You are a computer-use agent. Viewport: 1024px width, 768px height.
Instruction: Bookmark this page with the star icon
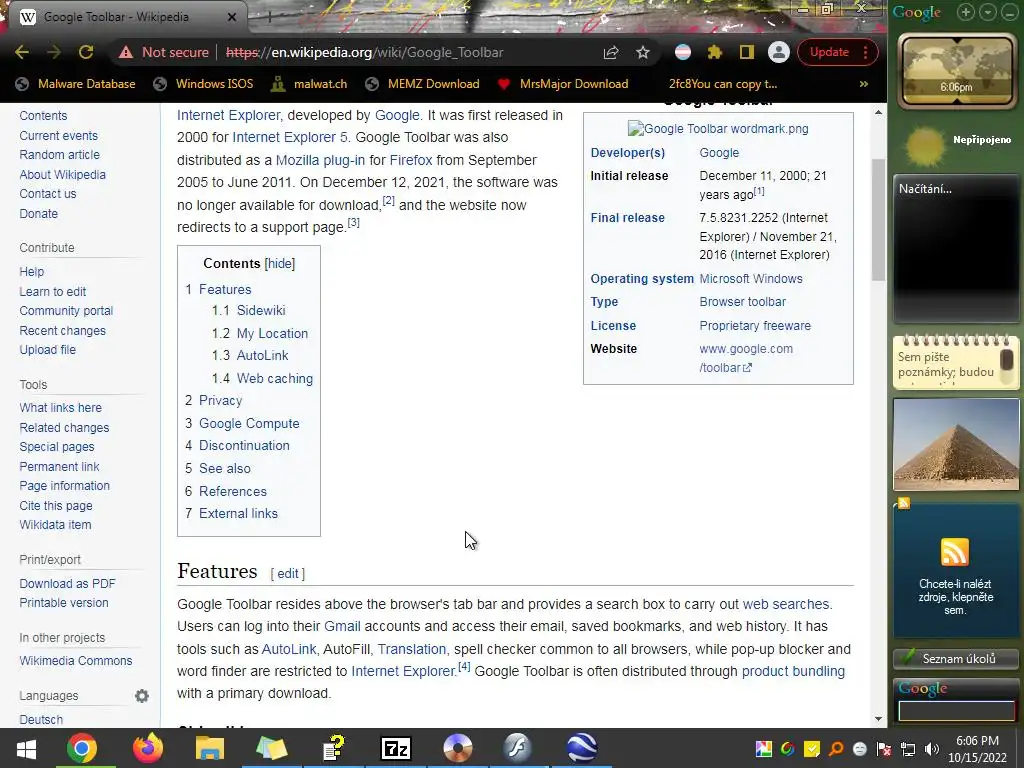[643, 52]
